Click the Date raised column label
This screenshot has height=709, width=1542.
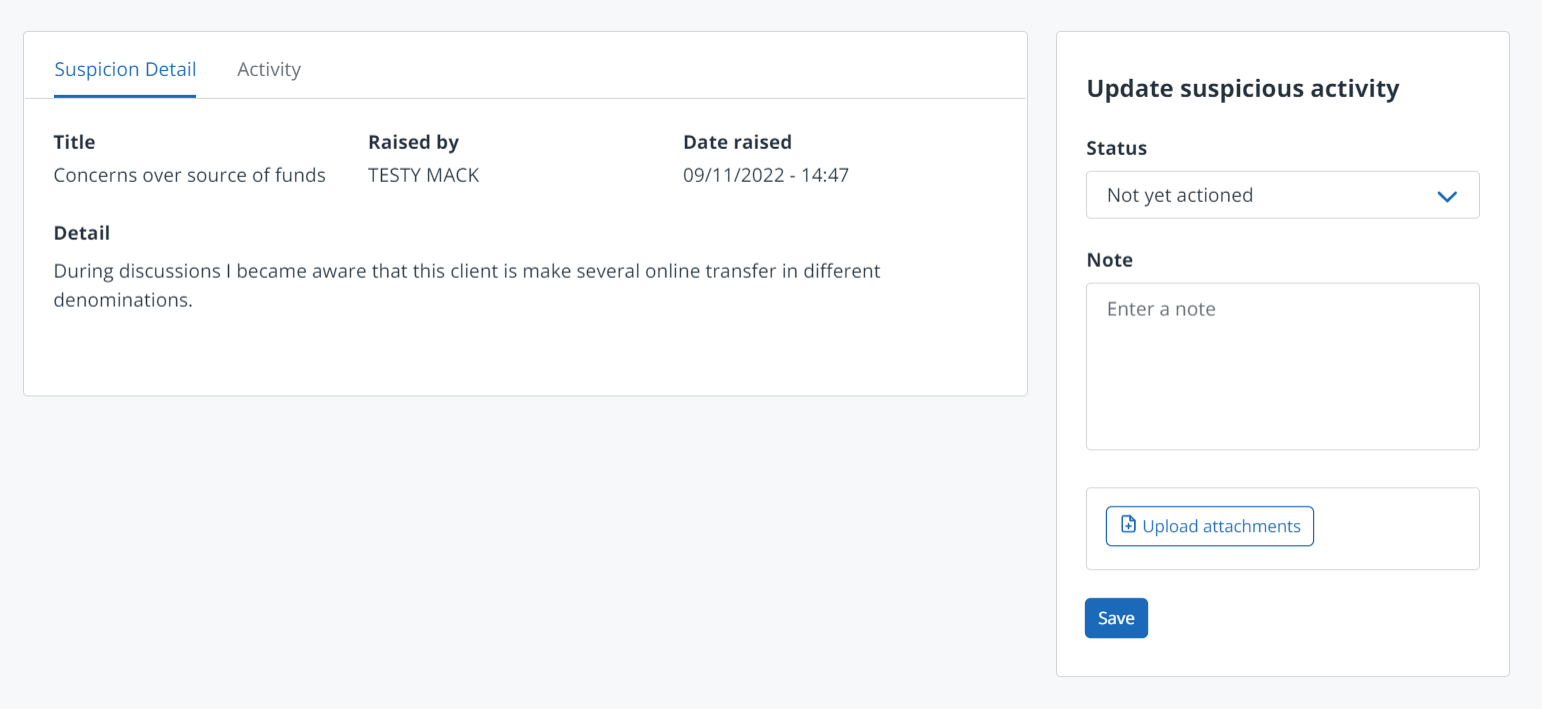[x=737, y=142]
